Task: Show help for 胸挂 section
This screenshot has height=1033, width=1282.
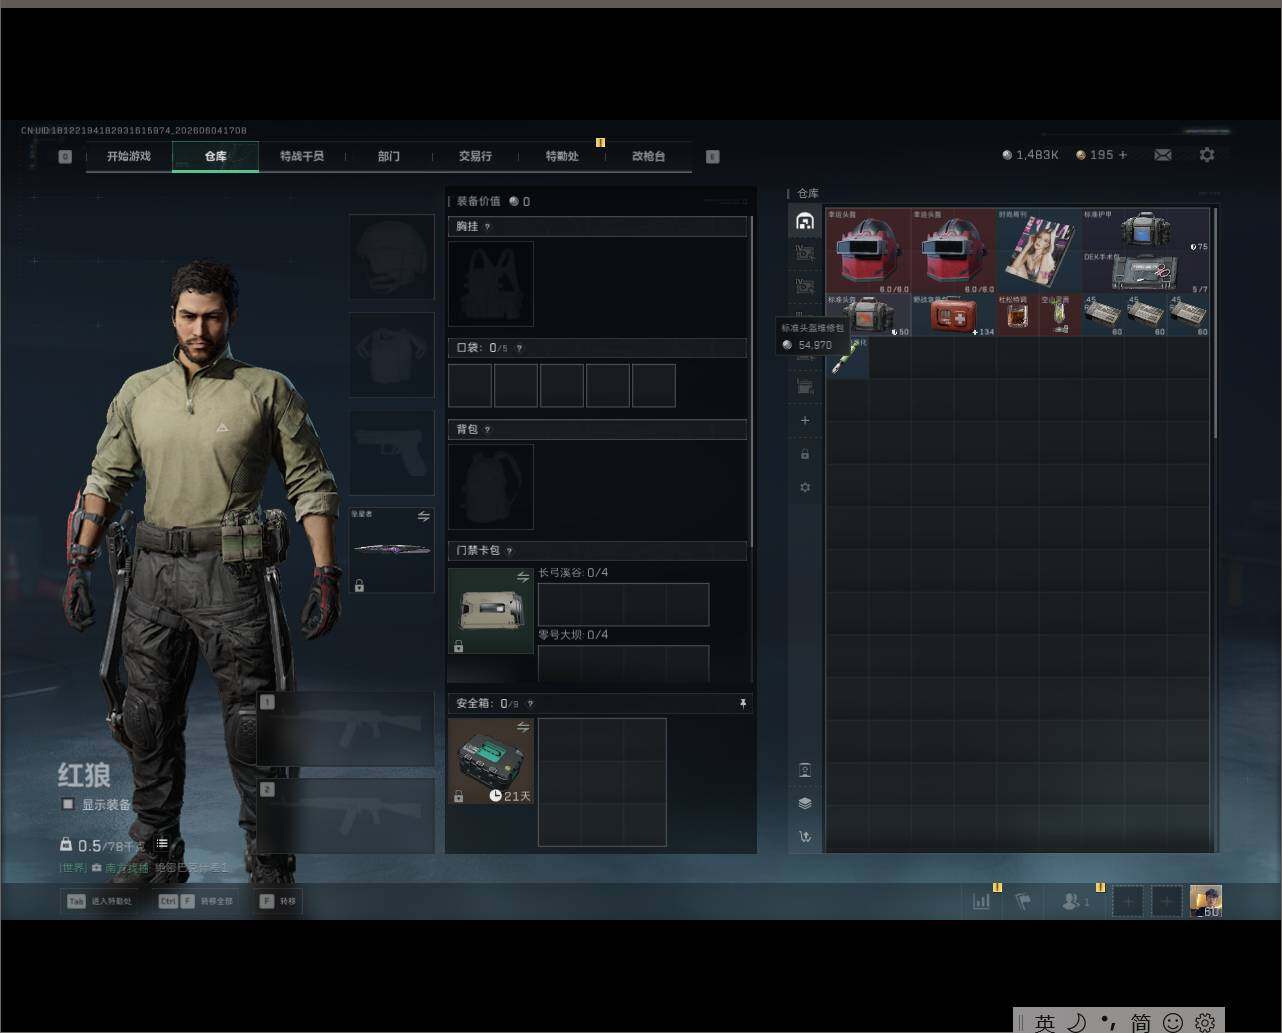Action: pos(488,227)
